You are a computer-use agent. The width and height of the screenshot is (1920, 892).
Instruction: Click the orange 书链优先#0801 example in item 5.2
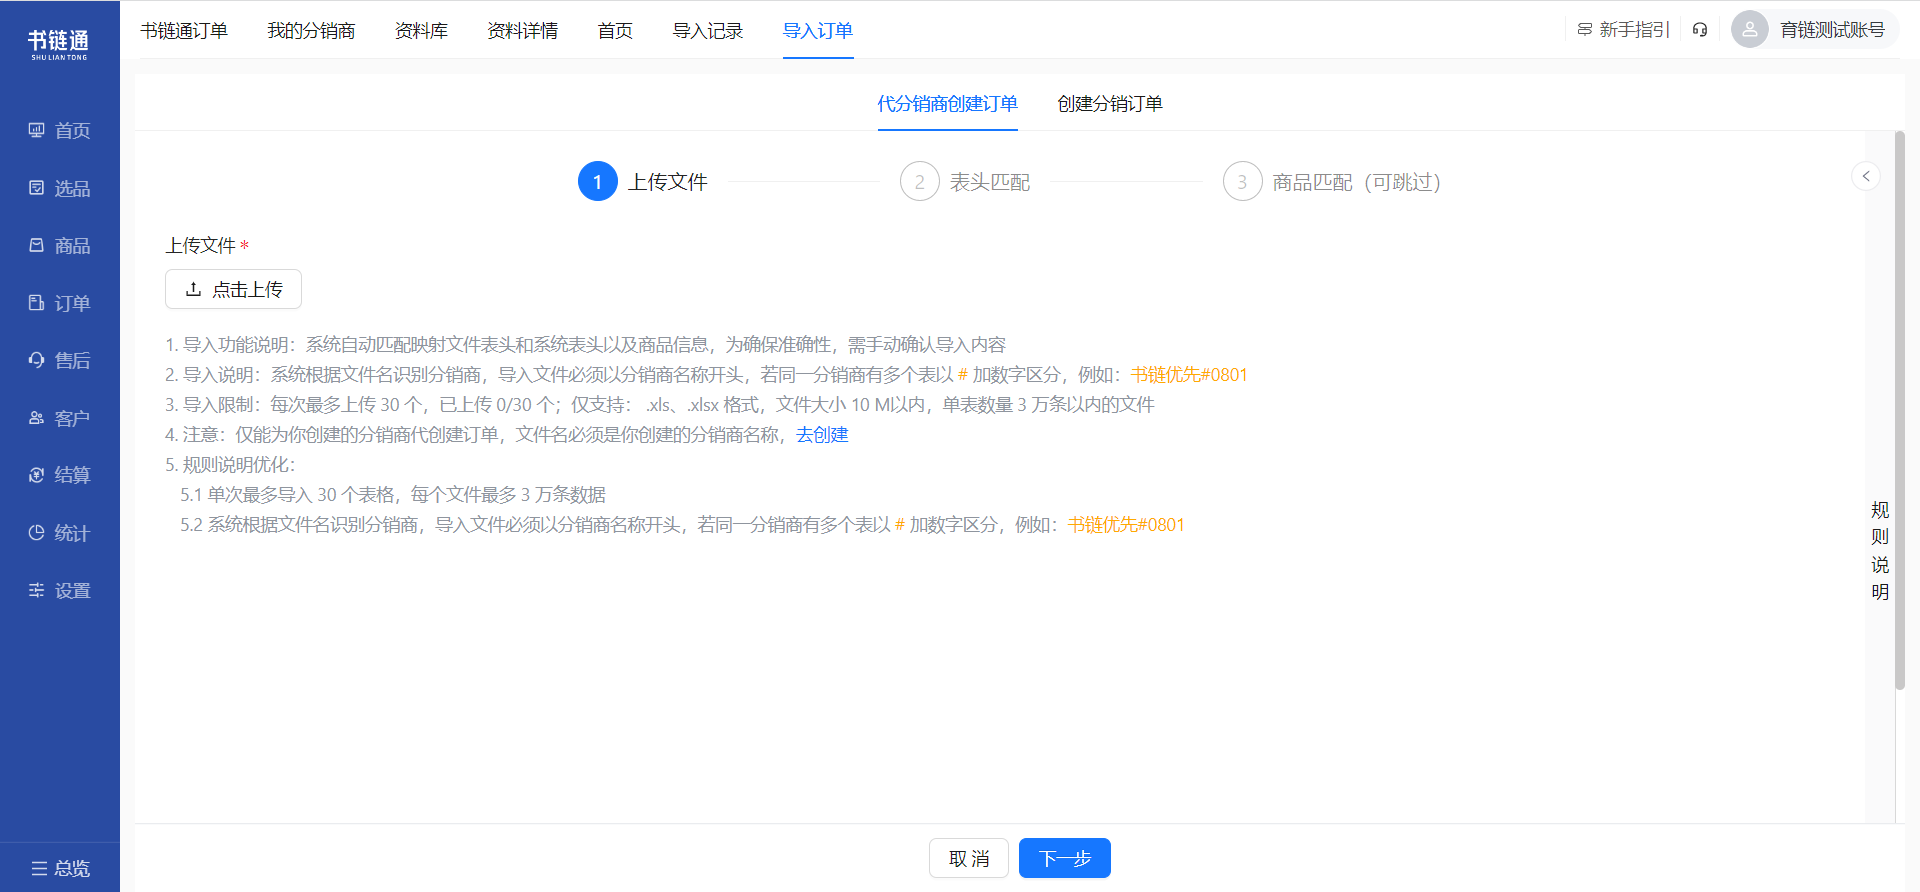pyautogui.click(x=1126, y=525)
